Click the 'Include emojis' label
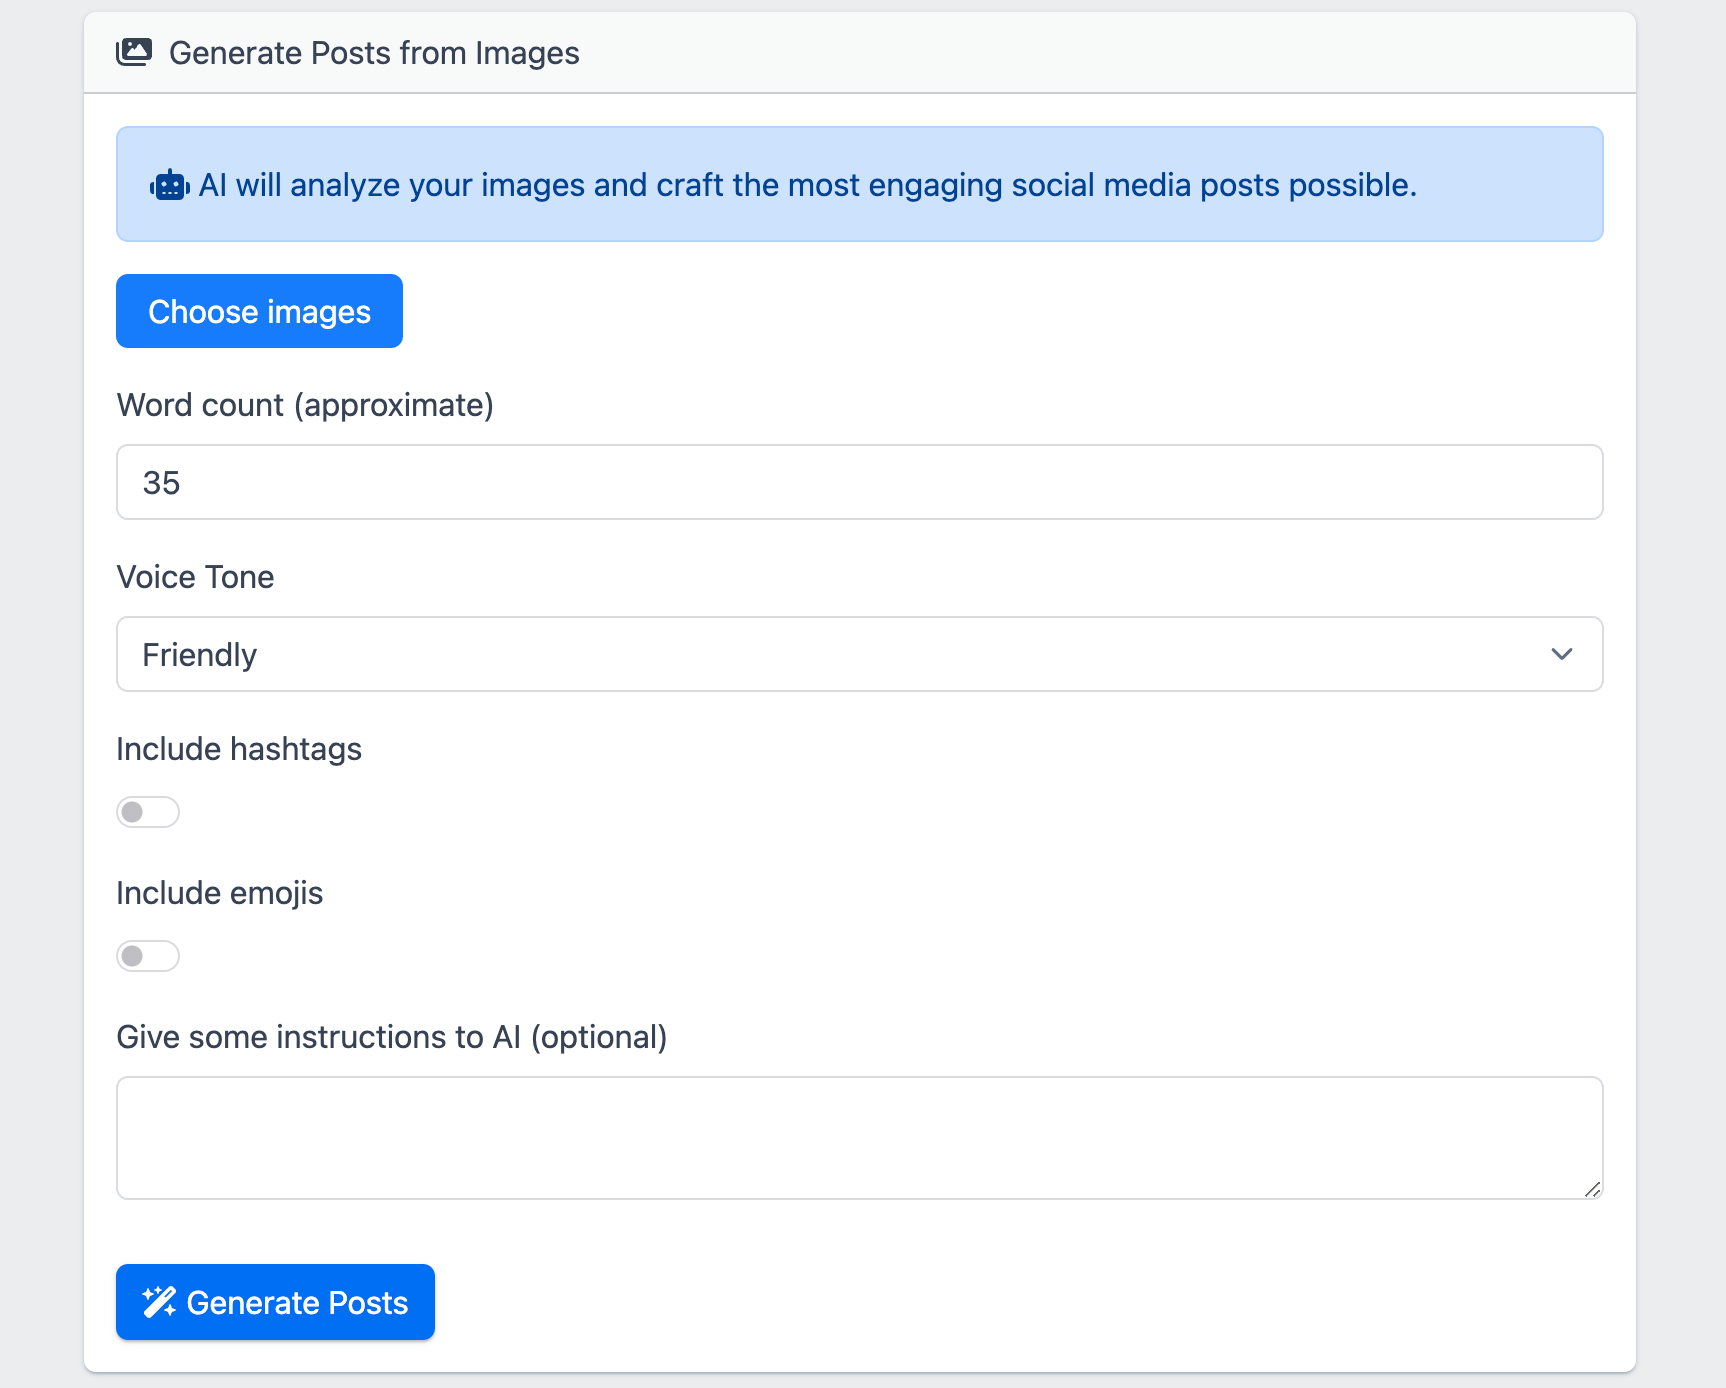The width and height of the screenshot is (1726, 1388). point(220,893)
